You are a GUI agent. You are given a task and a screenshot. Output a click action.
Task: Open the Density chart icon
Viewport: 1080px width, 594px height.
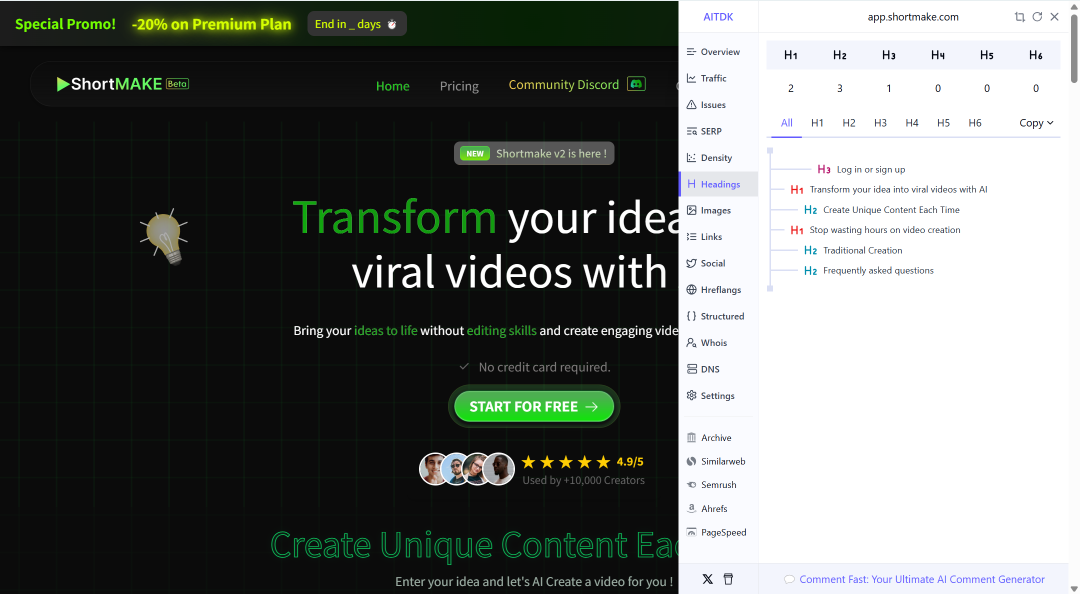click(x=692, y=158)
